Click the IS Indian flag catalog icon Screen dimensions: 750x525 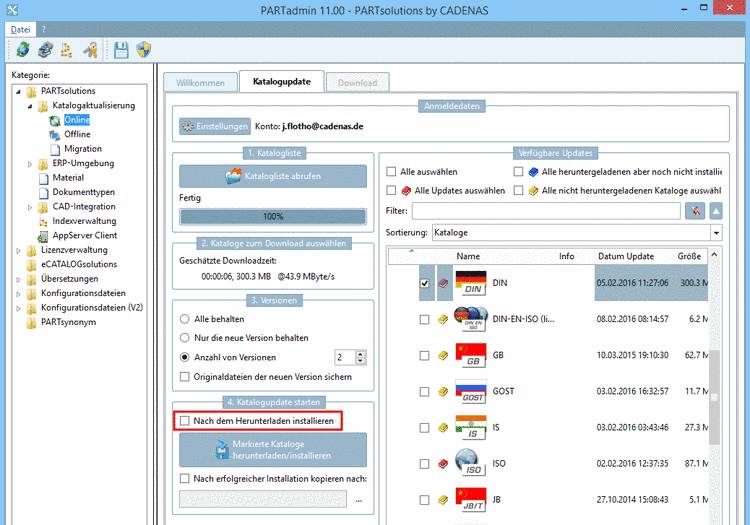[471, 427]
